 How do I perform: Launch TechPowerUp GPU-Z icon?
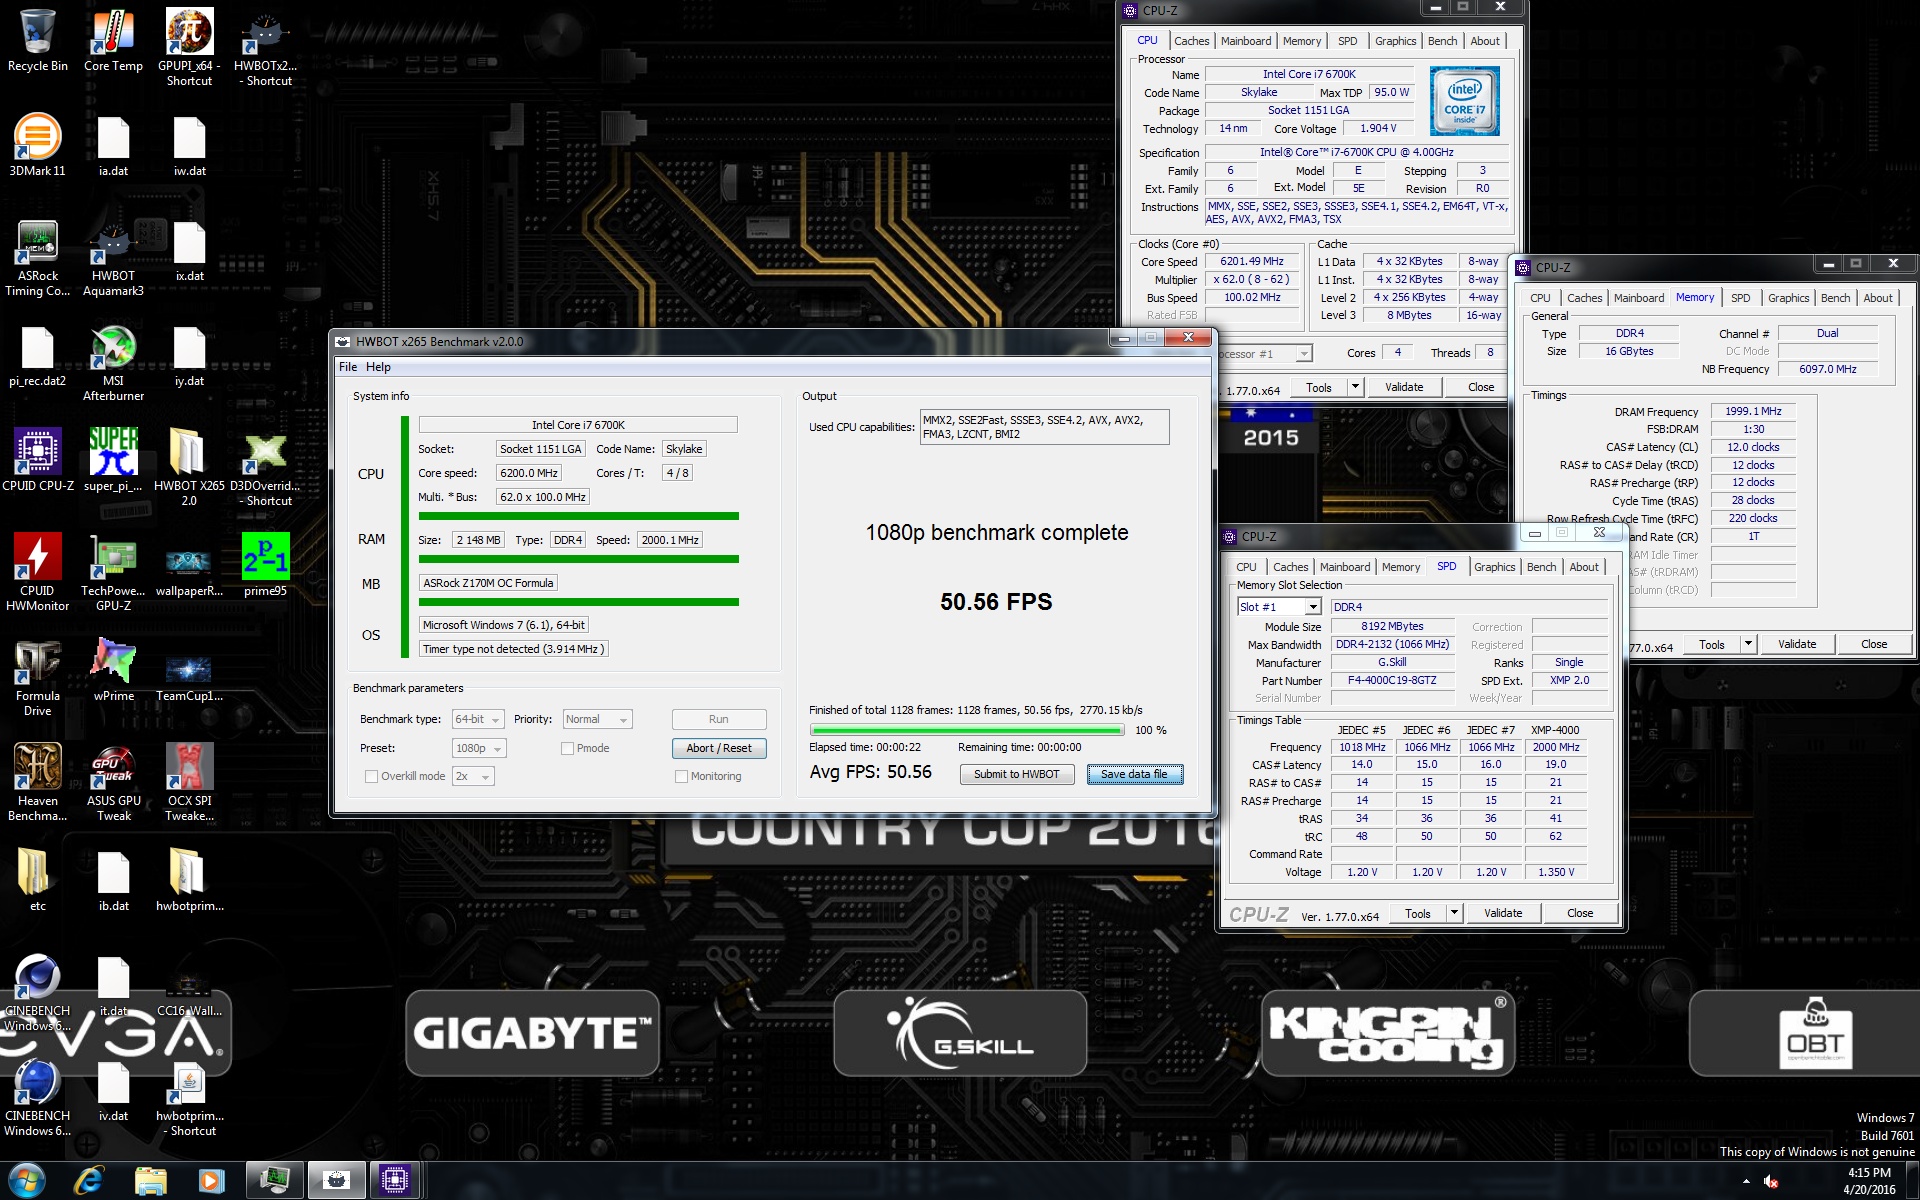(x=113, y=573)
